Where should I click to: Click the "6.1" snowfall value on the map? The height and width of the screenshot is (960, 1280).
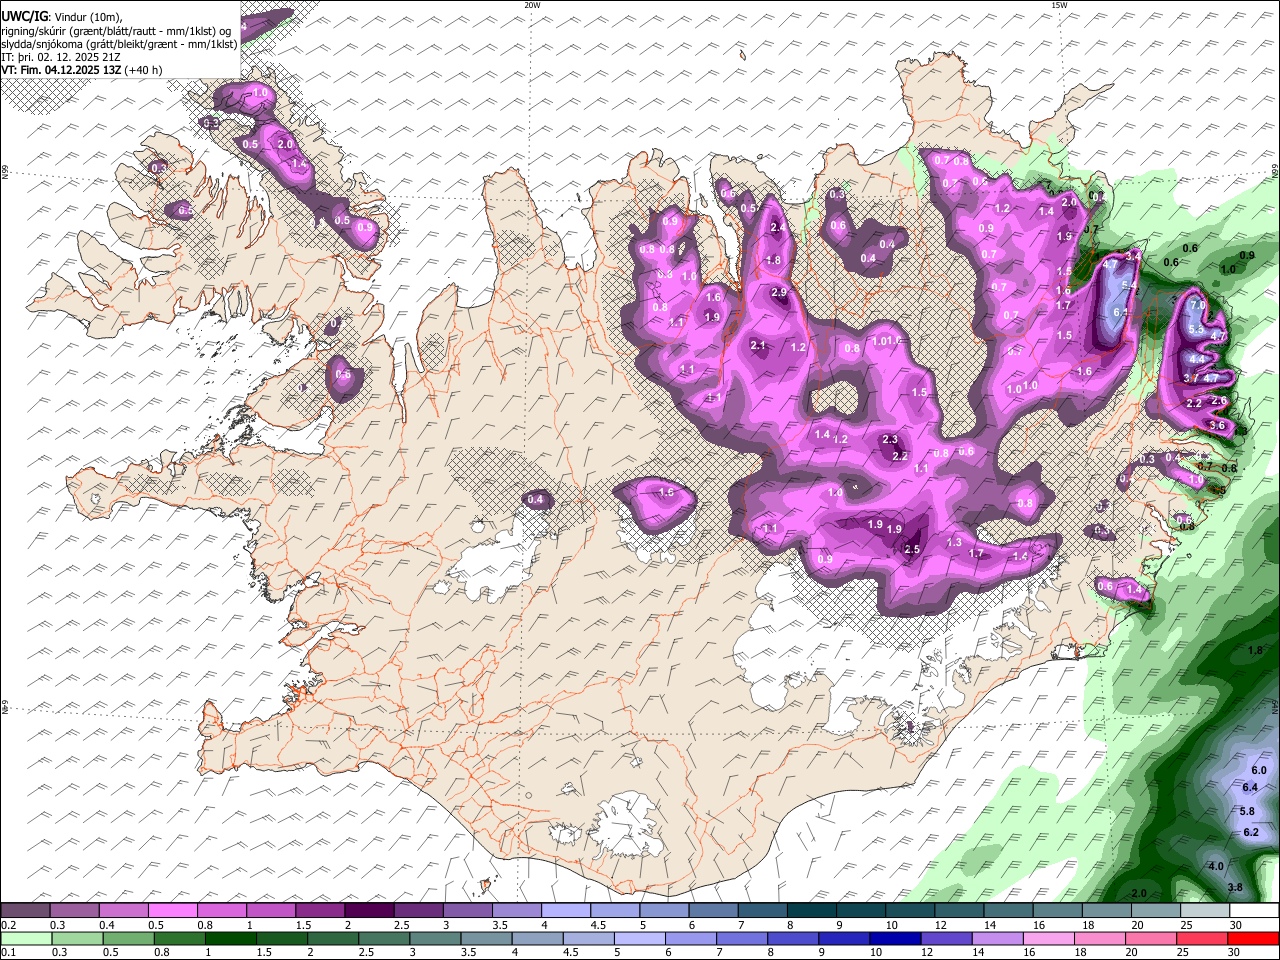click(1120, 312)
